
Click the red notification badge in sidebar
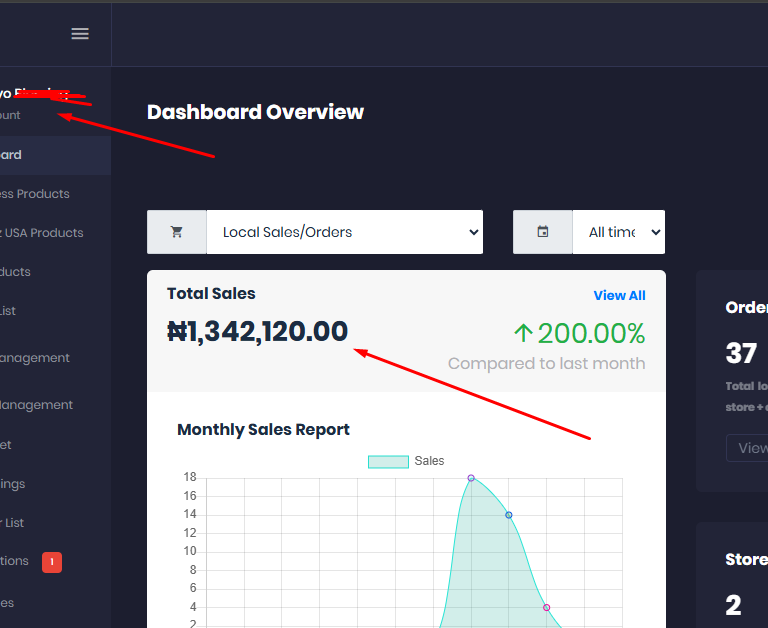[x=52, y=562]
